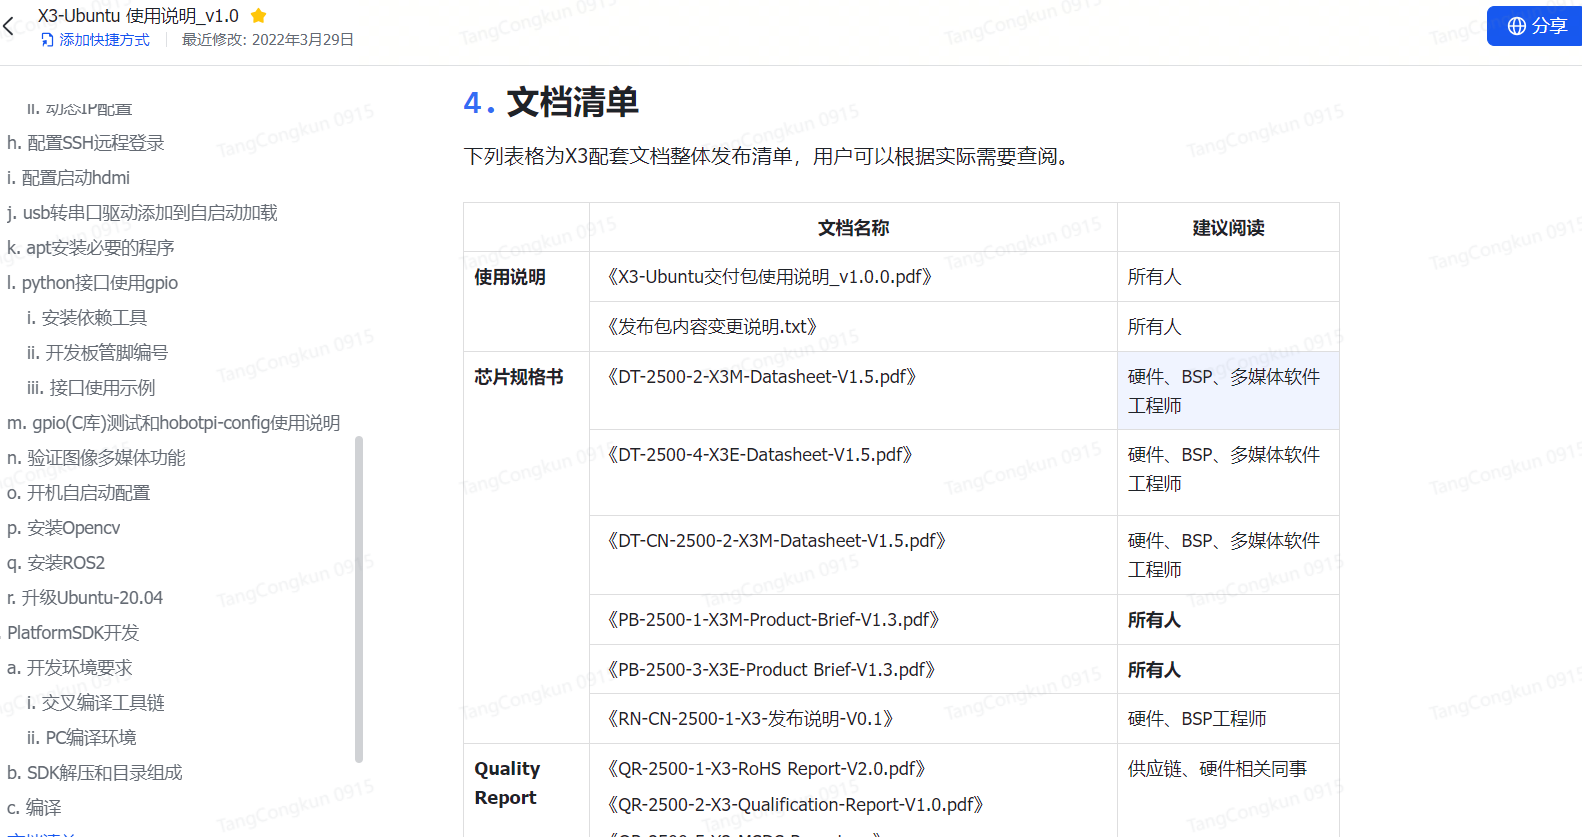1582x837 pixels.
Task: Jump to section h. 配置SSH远程登录
Action: [x=86, y=143]
